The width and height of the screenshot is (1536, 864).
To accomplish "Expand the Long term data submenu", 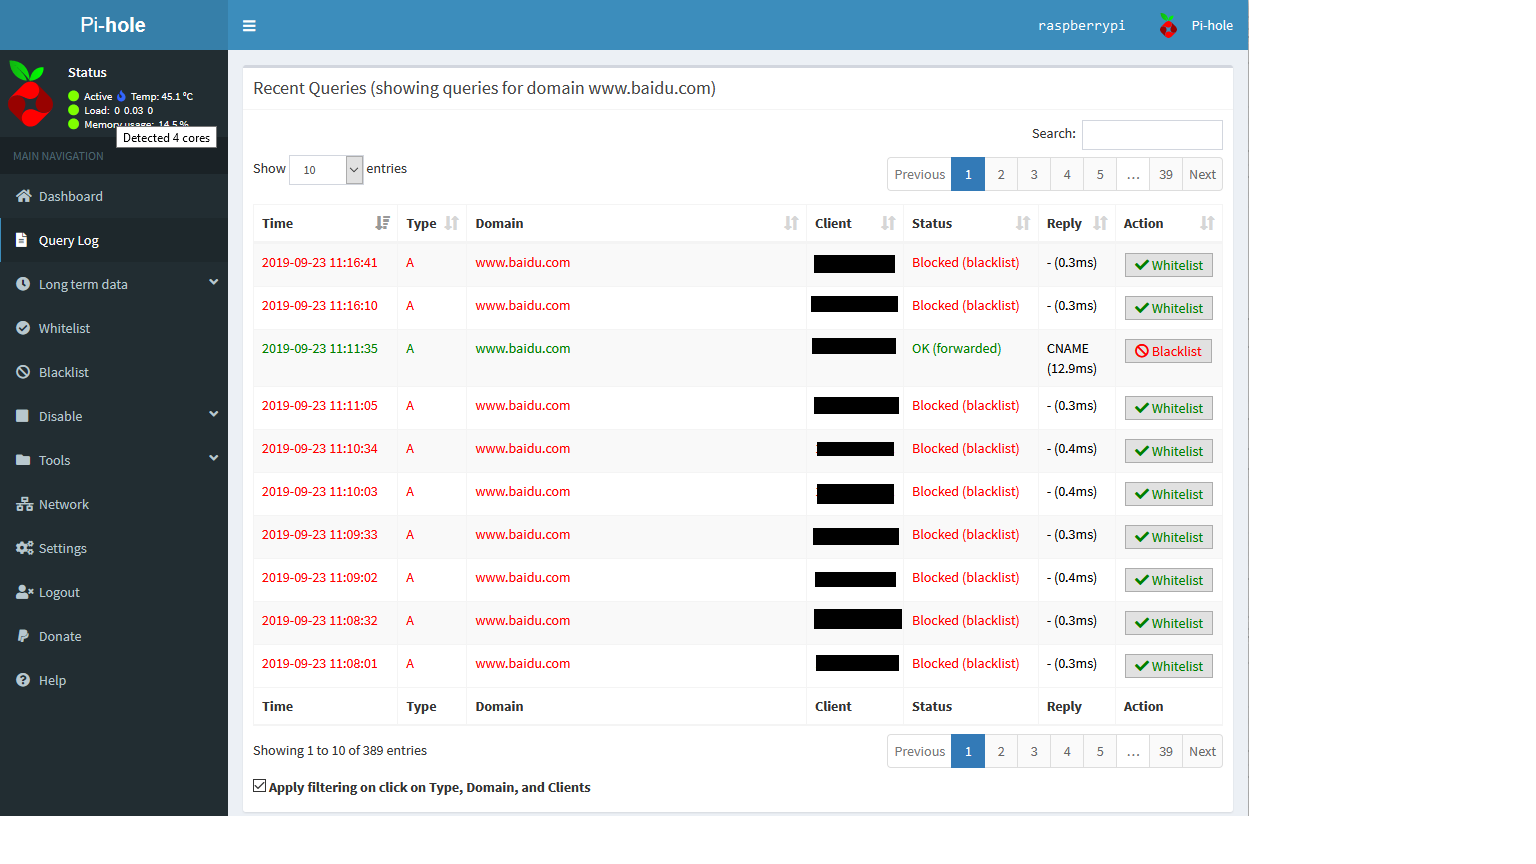I will click(x=213, y=283).
